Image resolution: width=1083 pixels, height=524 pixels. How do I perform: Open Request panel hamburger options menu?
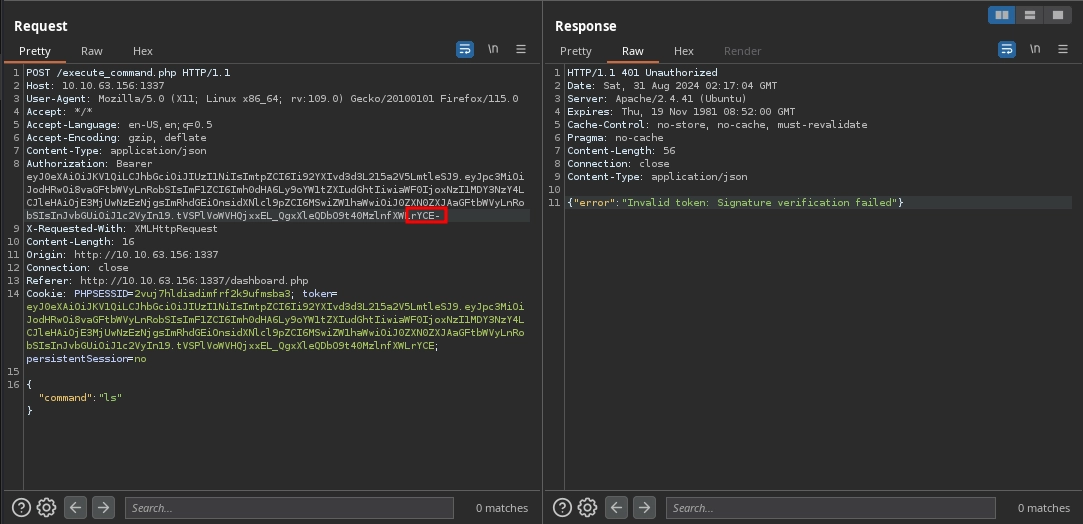[x=521, y=49]
